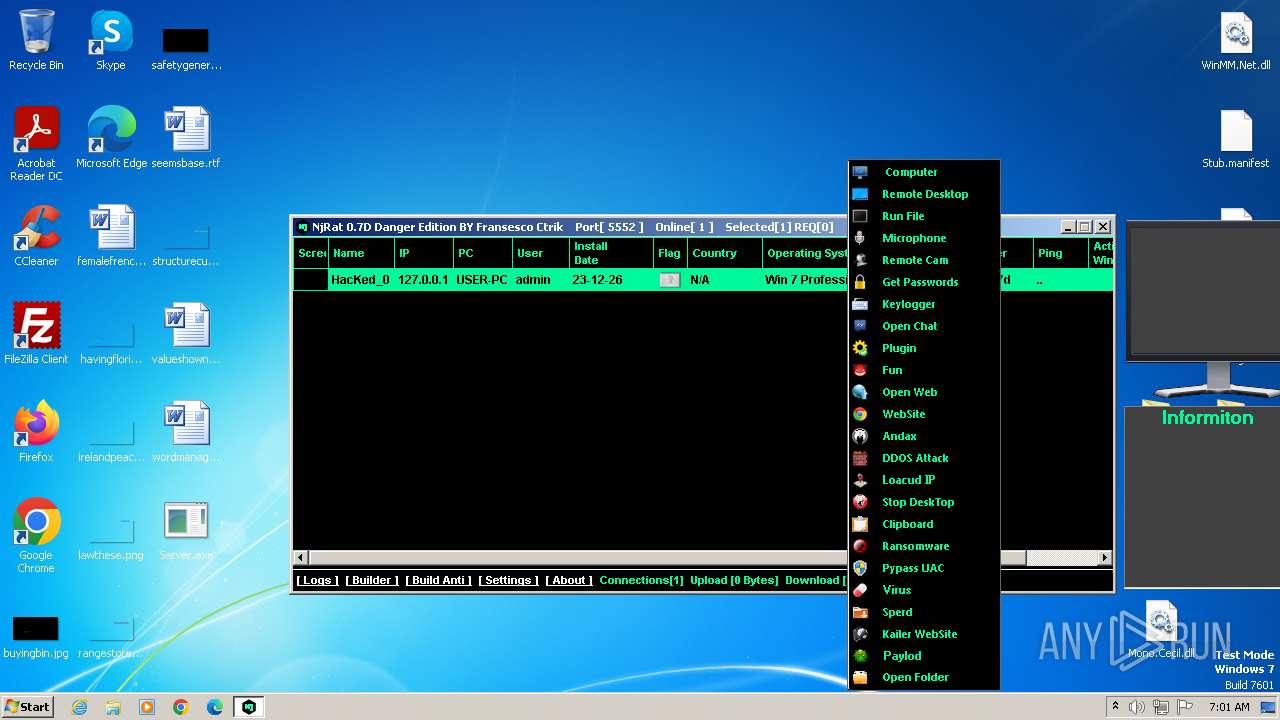1280x720 pixels.
Task: Select the Mono.Cecil.dll file icon
Action: click(1161, 630)
